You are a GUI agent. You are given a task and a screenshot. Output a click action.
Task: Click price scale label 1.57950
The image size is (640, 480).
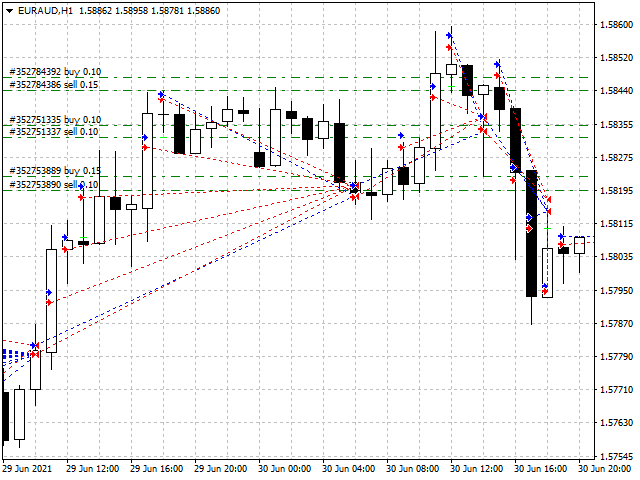pos(616,291)
